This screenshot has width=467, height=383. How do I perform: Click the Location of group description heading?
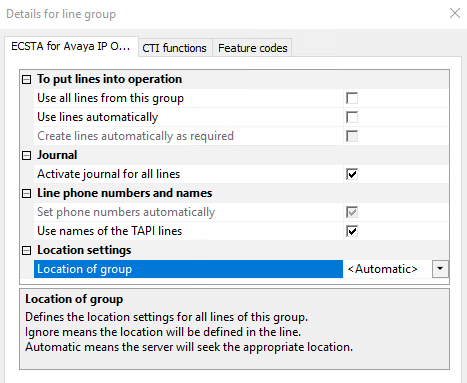click(74, 299)
